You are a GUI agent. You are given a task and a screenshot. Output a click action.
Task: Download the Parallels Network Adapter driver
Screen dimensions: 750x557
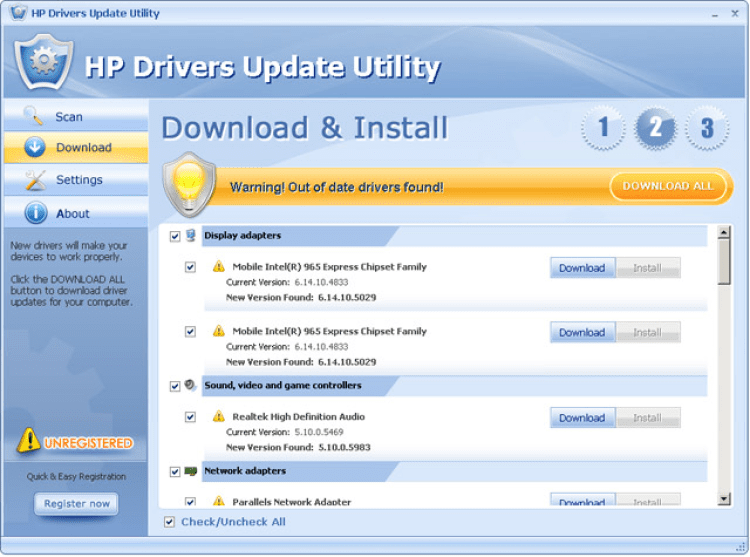(x=582, y=501)
